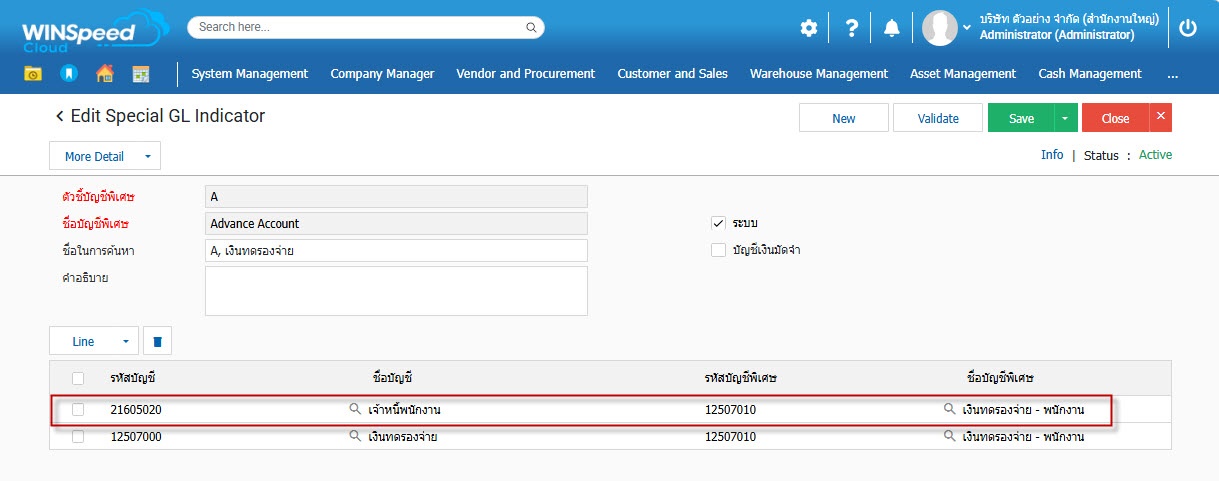Enable the บัญชีเงินมัดจำ checkbox
Image resolution: width=1219 pixels, height=481 pixels.
pyautogui.click(x=718, y=250)
